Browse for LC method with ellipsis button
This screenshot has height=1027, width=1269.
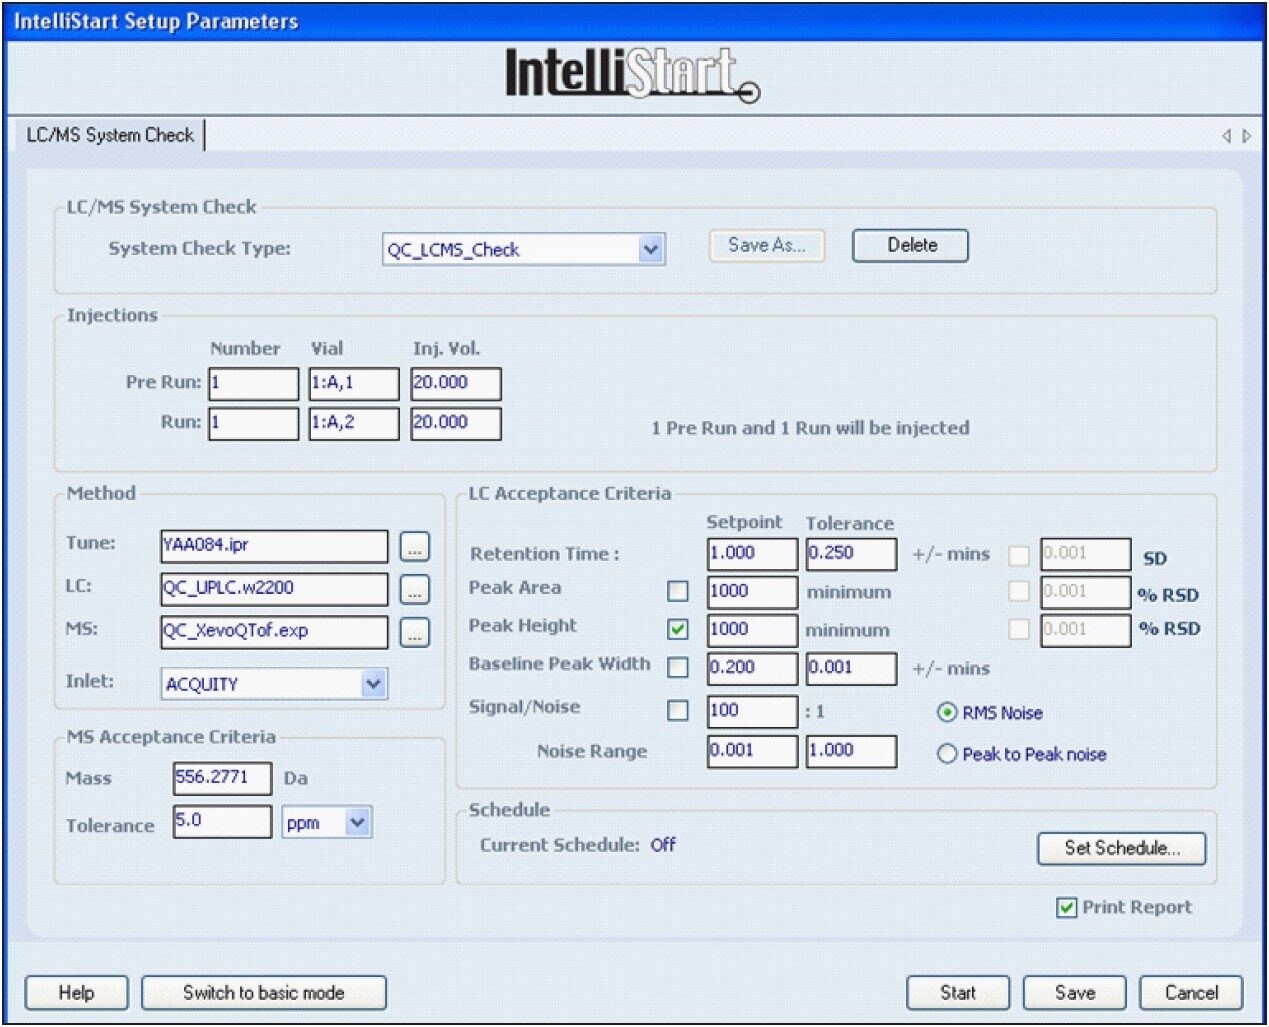[x=415, y=590]
